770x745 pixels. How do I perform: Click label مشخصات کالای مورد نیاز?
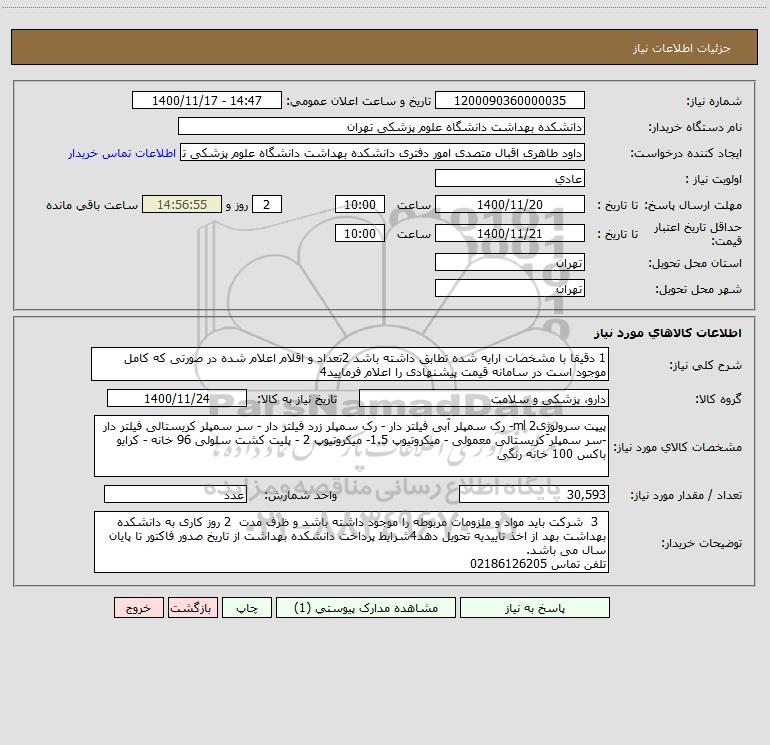coord(678,447)
